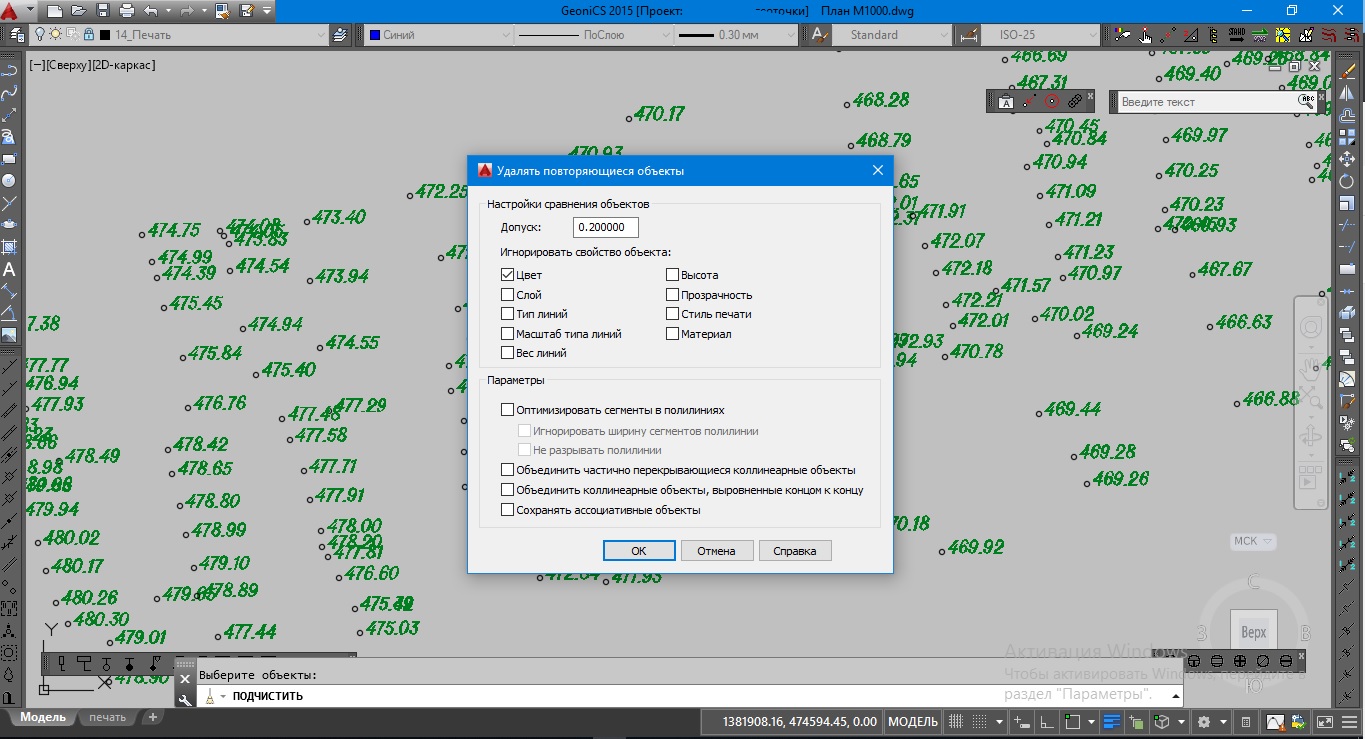Click the layer states stacked-sheets icon
Image resolution: width=1365 pixels, height=739 pixels.
tap(341, 34)
